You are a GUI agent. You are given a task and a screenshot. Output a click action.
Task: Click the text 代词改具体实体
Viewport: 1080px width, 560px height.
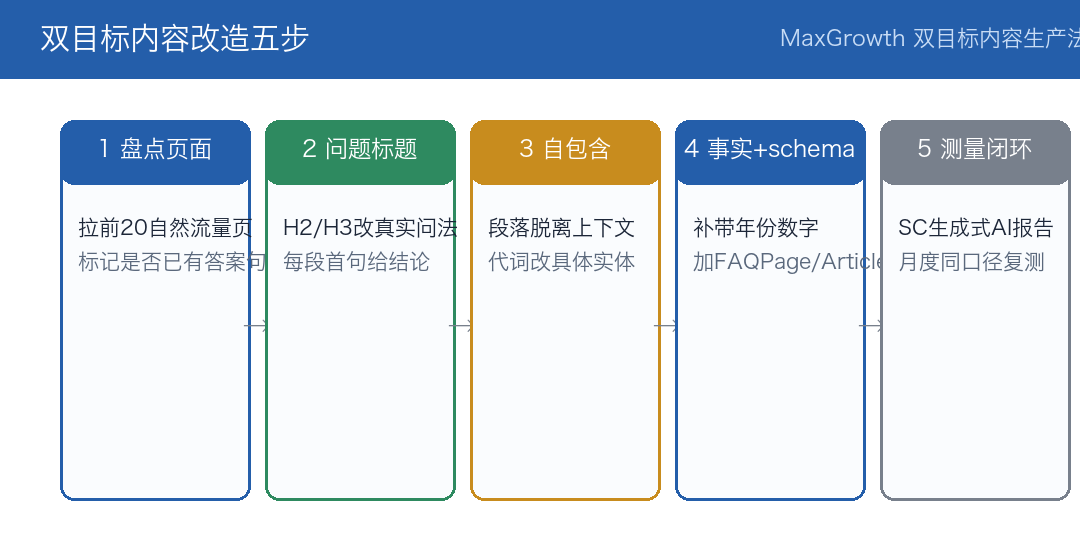pyautogui.click(x=561, y=262)
